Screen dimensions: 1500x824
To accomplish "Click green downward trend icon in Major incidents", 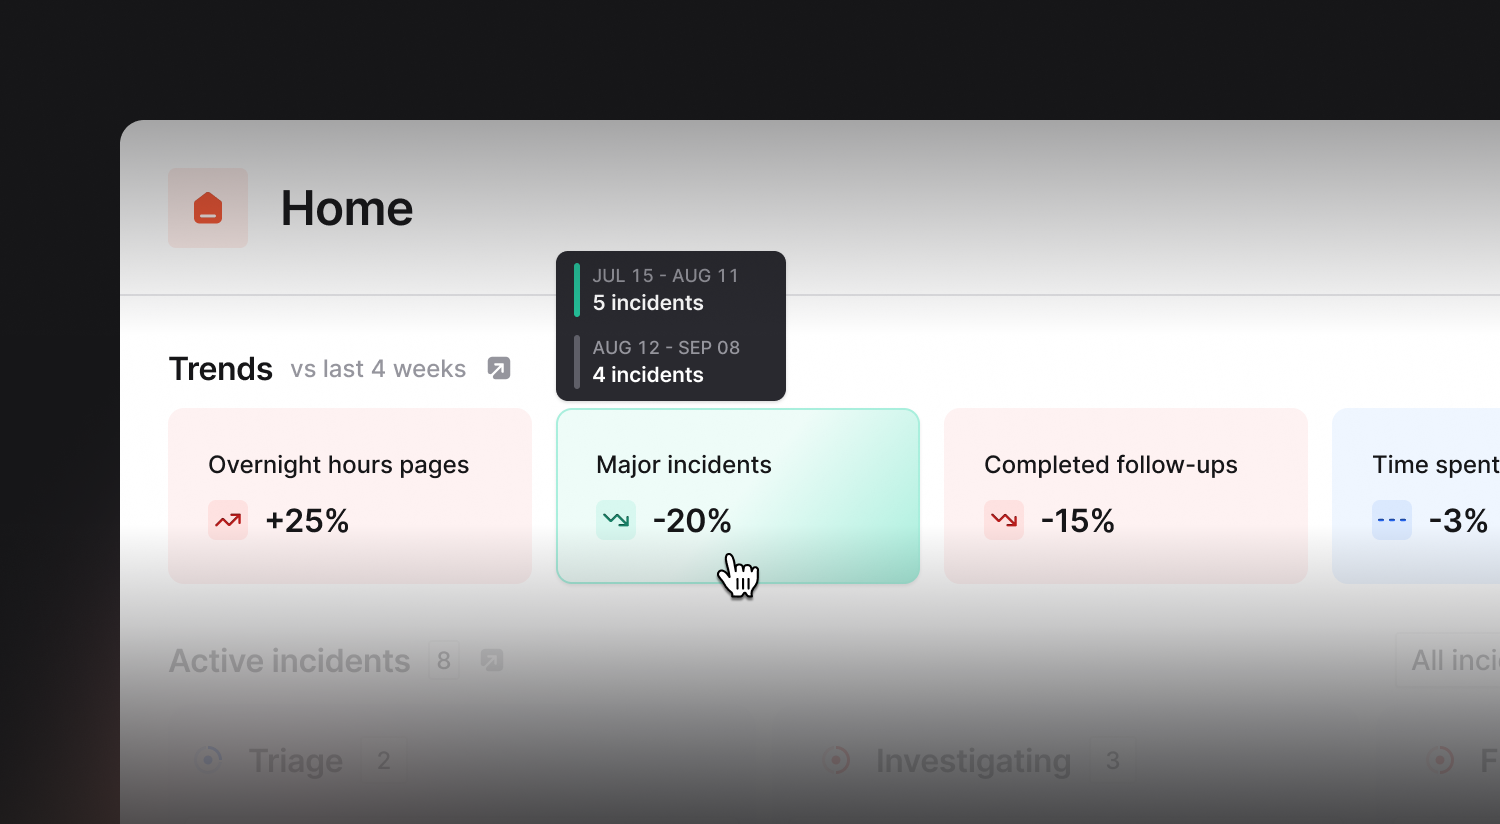I will [x=616, y=520].
